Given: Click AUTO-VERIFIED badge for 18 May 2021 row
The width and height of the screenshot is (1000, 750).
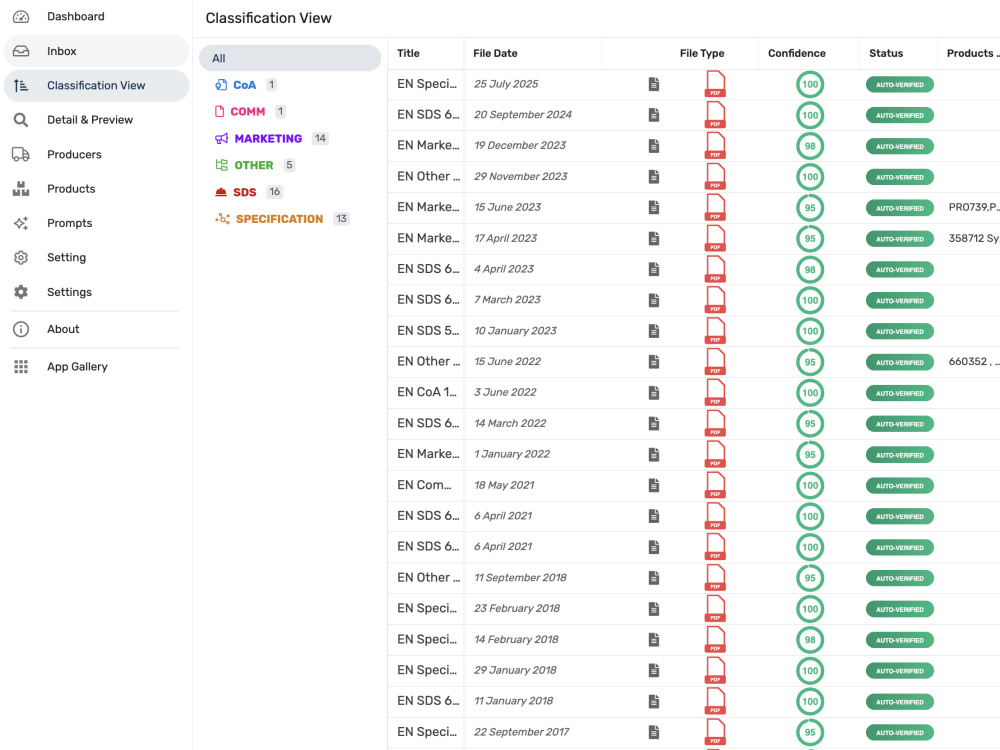Looking at the screenshot, I should (899, 486).
